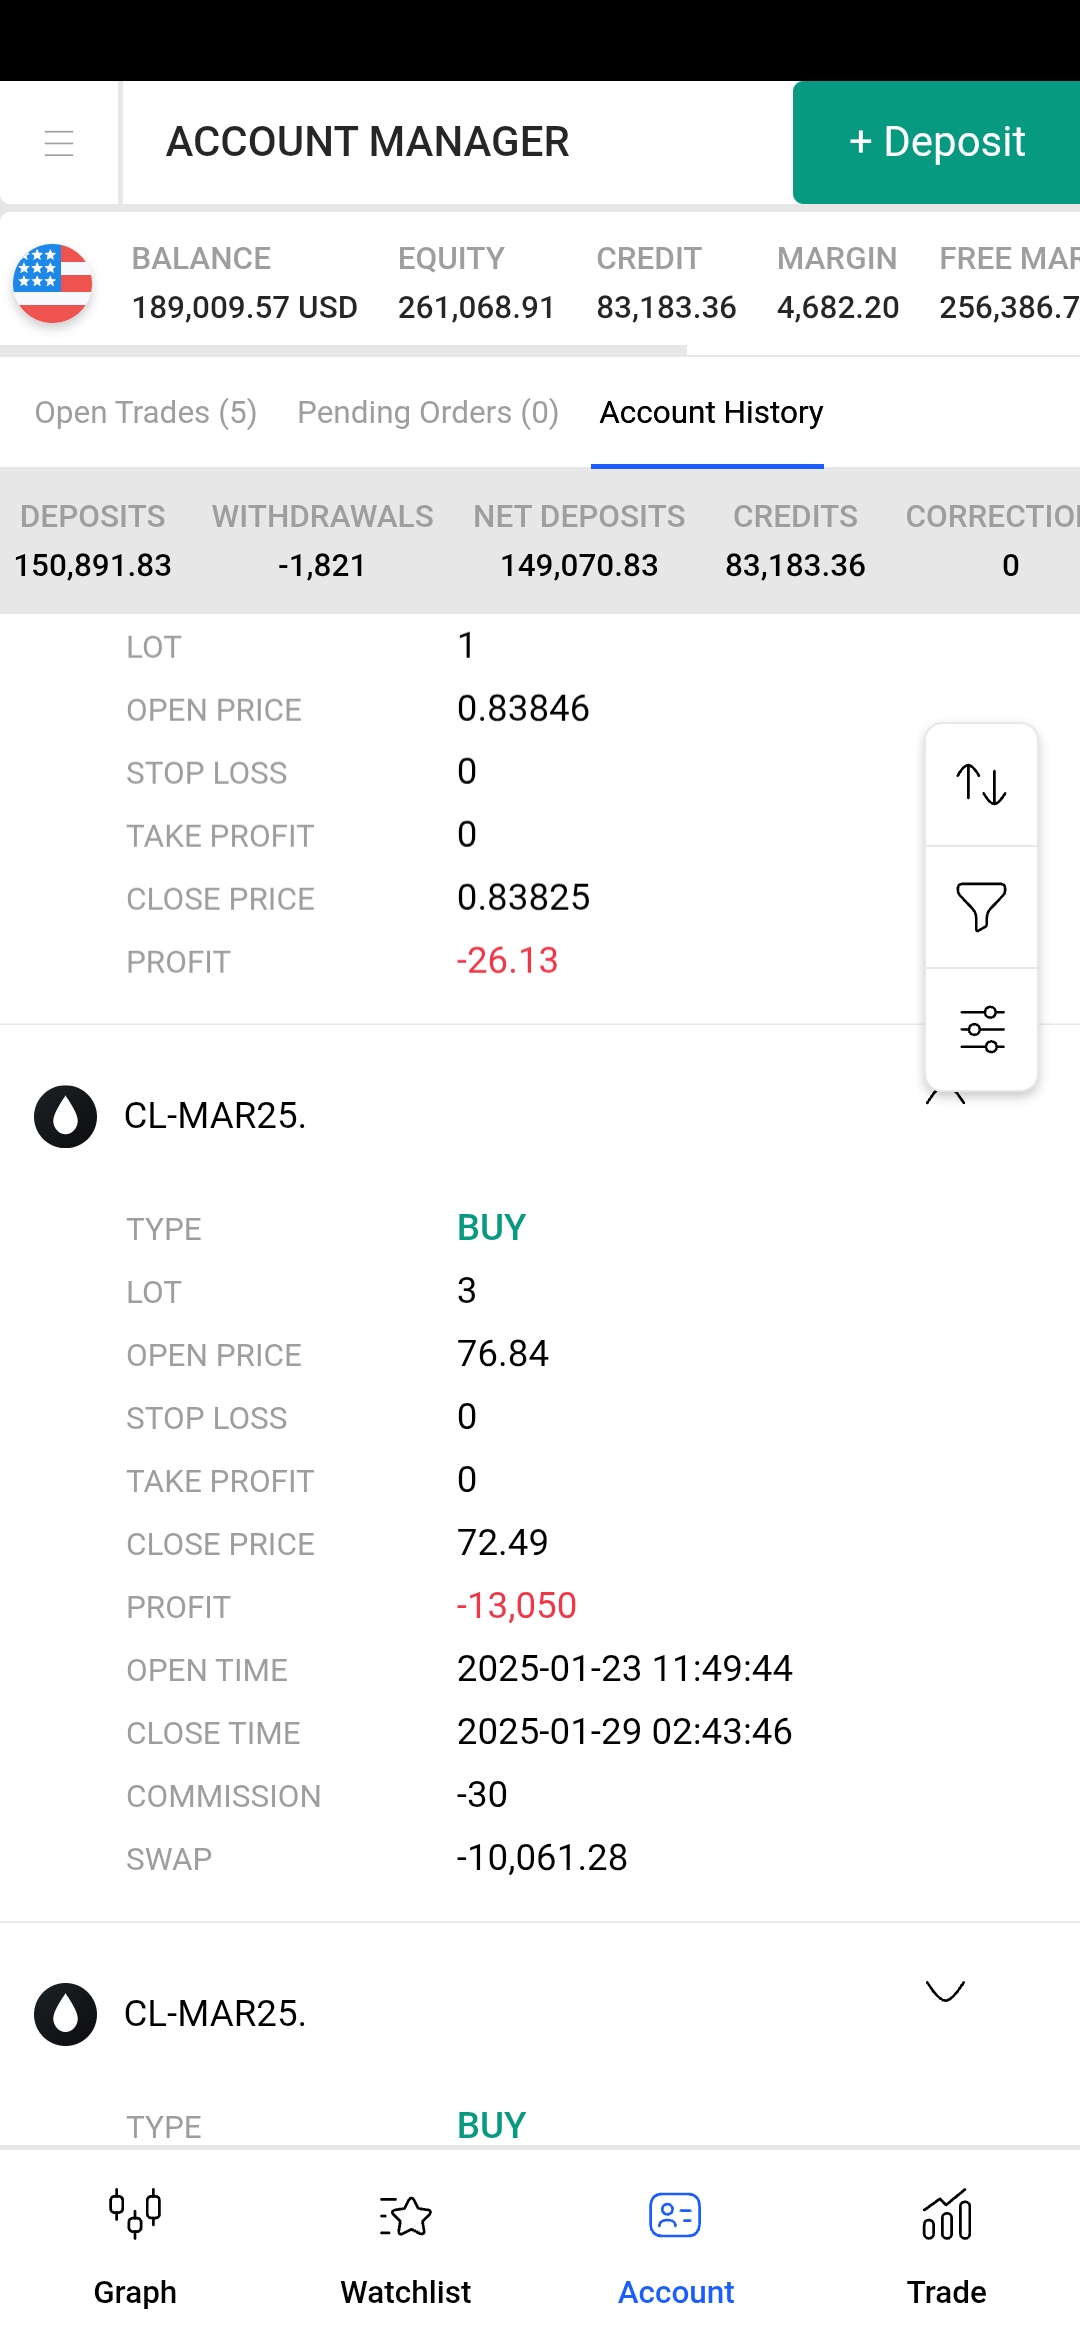Tap the Trade chart icon
This screenshot has height=2340, width=1080.
(x=946, y=2215)
